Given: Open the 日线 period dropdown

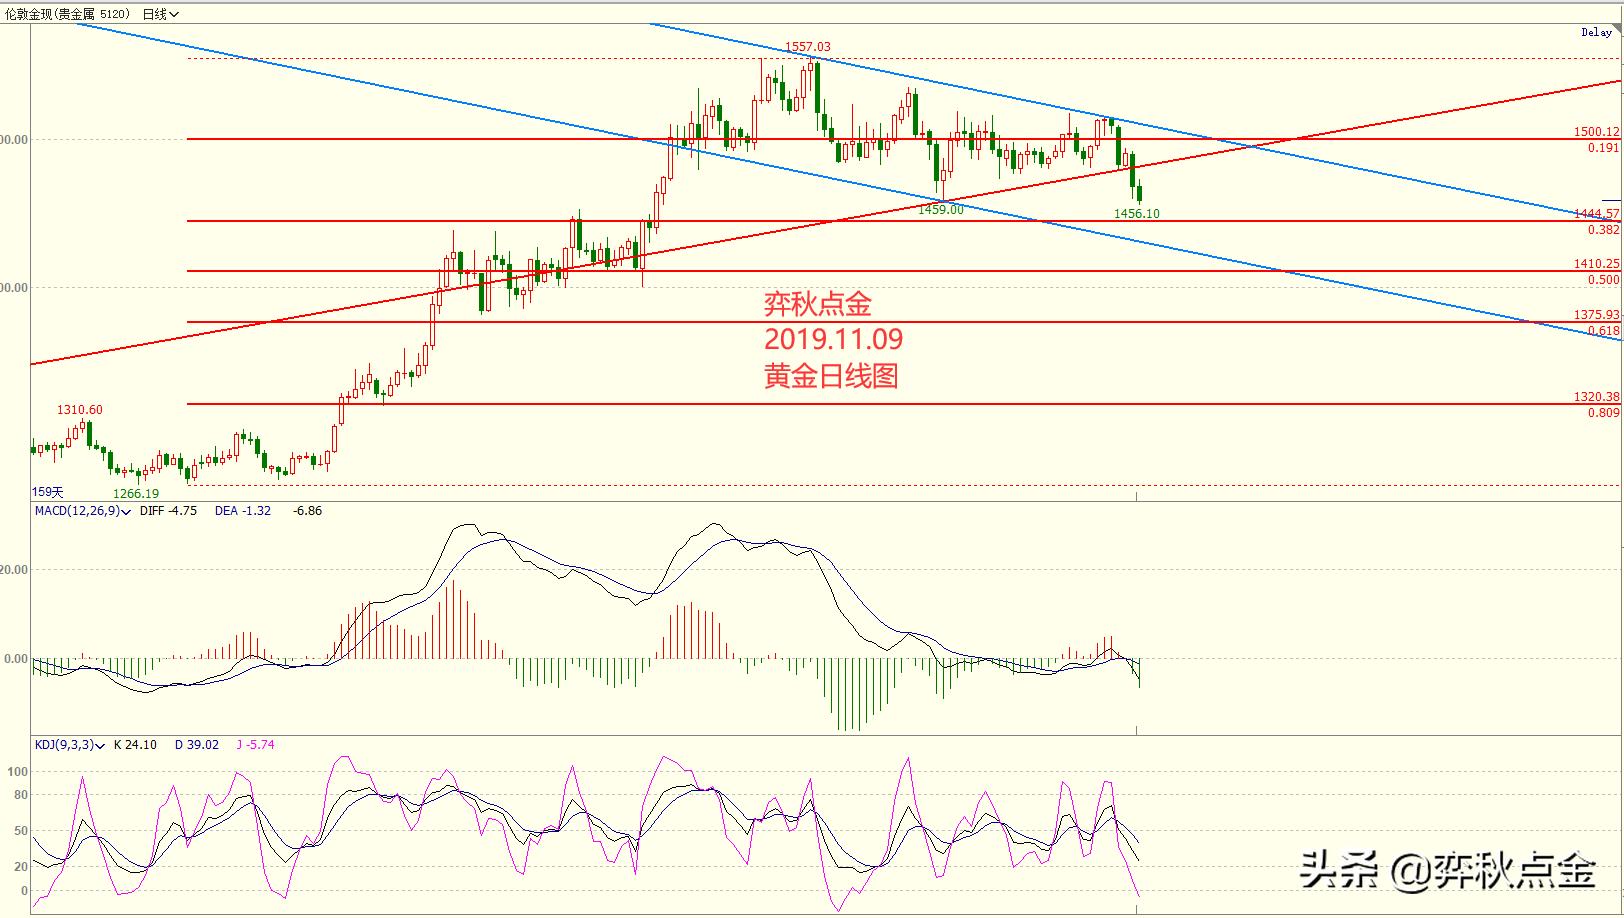Looking at the screenshot, I should [x=160, y=14].
